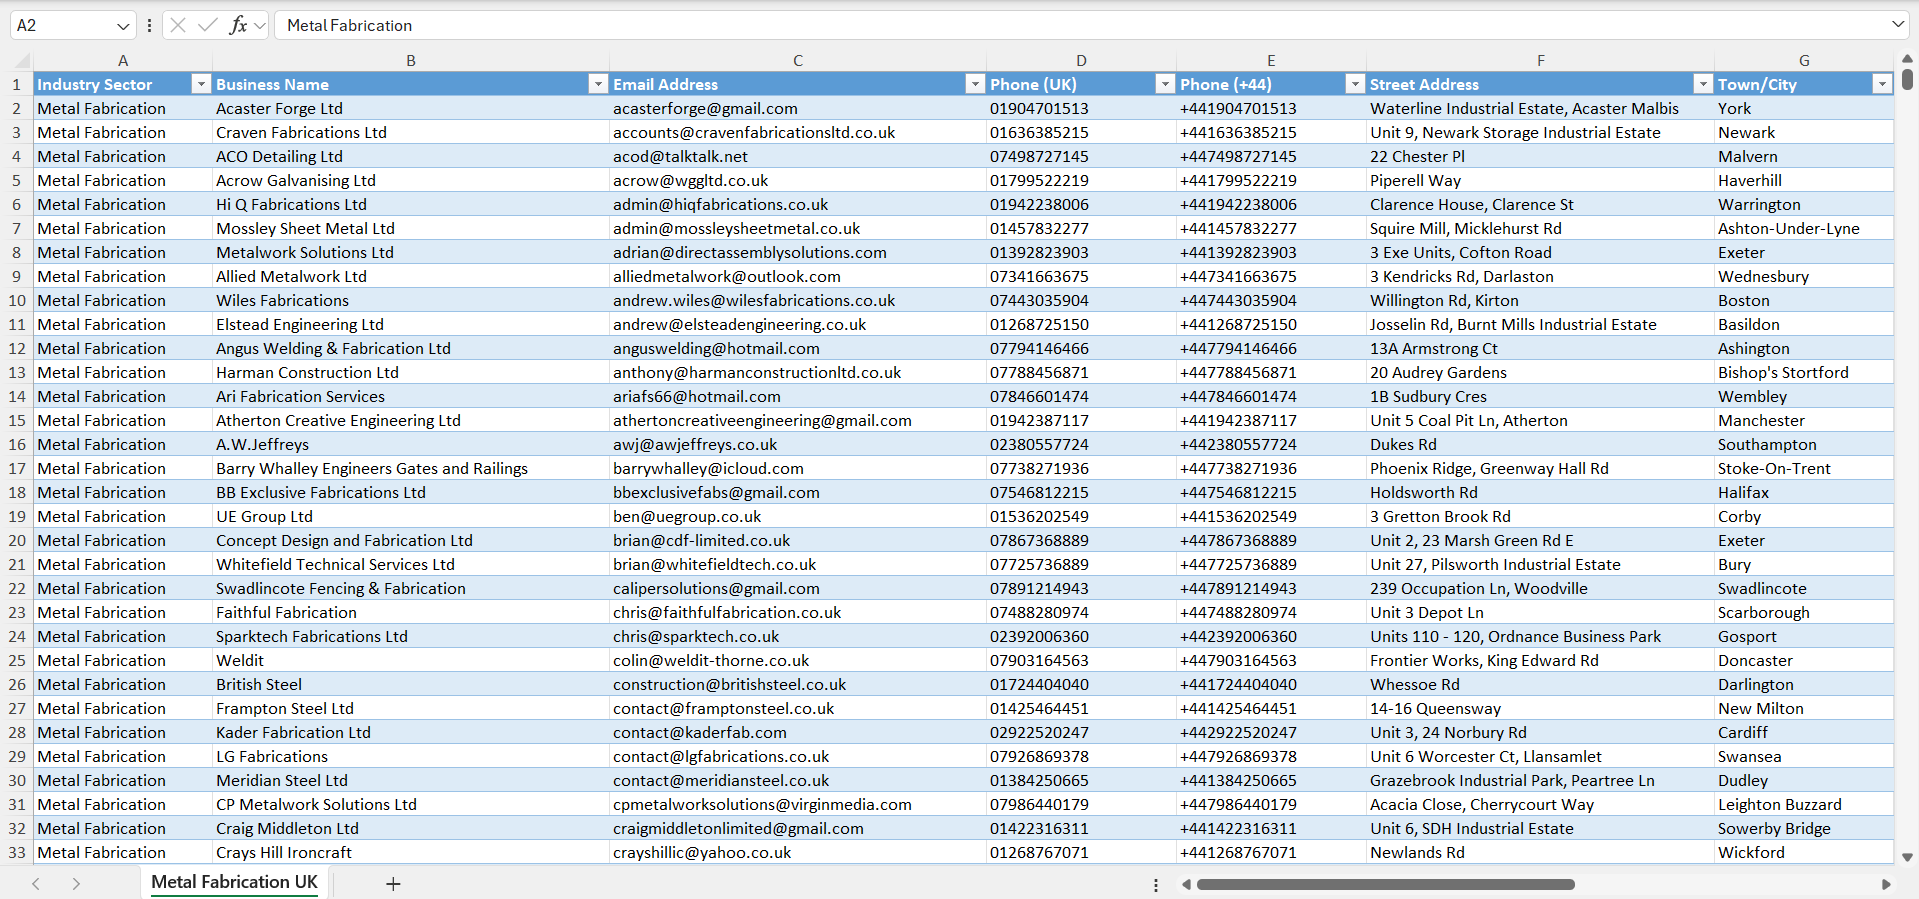1919x899 pixels.
Task: Select the cell Ashton-Under-Lyne
Action: (1804, 228)
